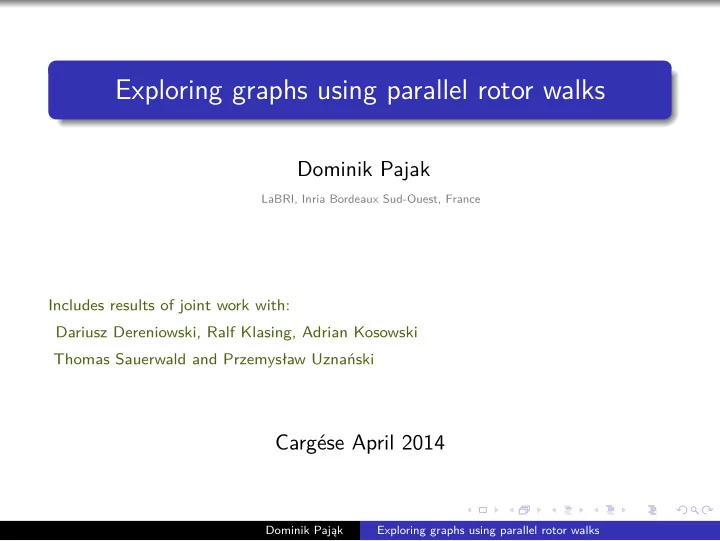Go to the next slide using the right arrow beside the slide icon

(497, 510)
